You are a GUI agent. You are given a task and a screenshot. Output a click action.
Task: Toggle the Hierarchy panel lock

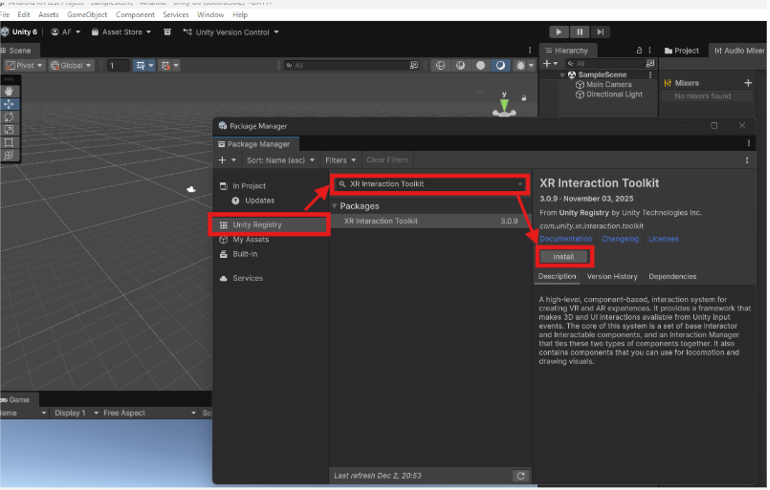[639, 50]
